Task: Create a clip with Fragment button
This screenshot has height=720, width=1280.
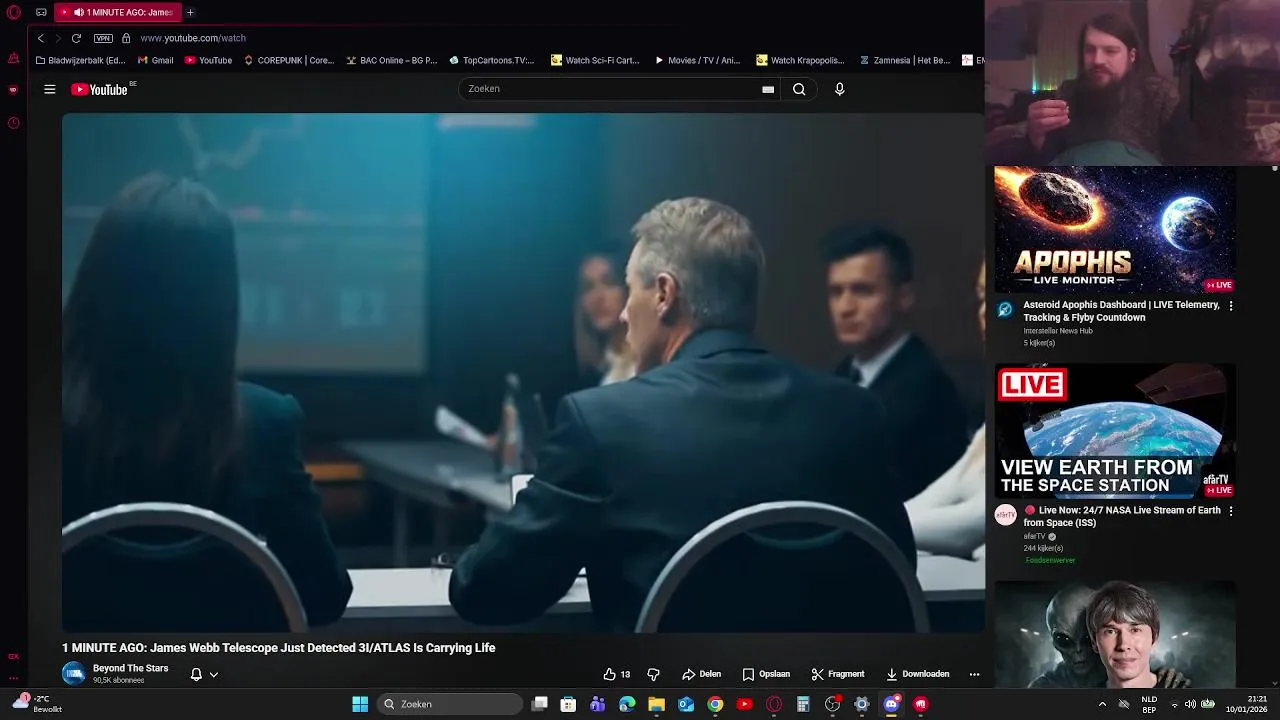Action: pos(838,674)
